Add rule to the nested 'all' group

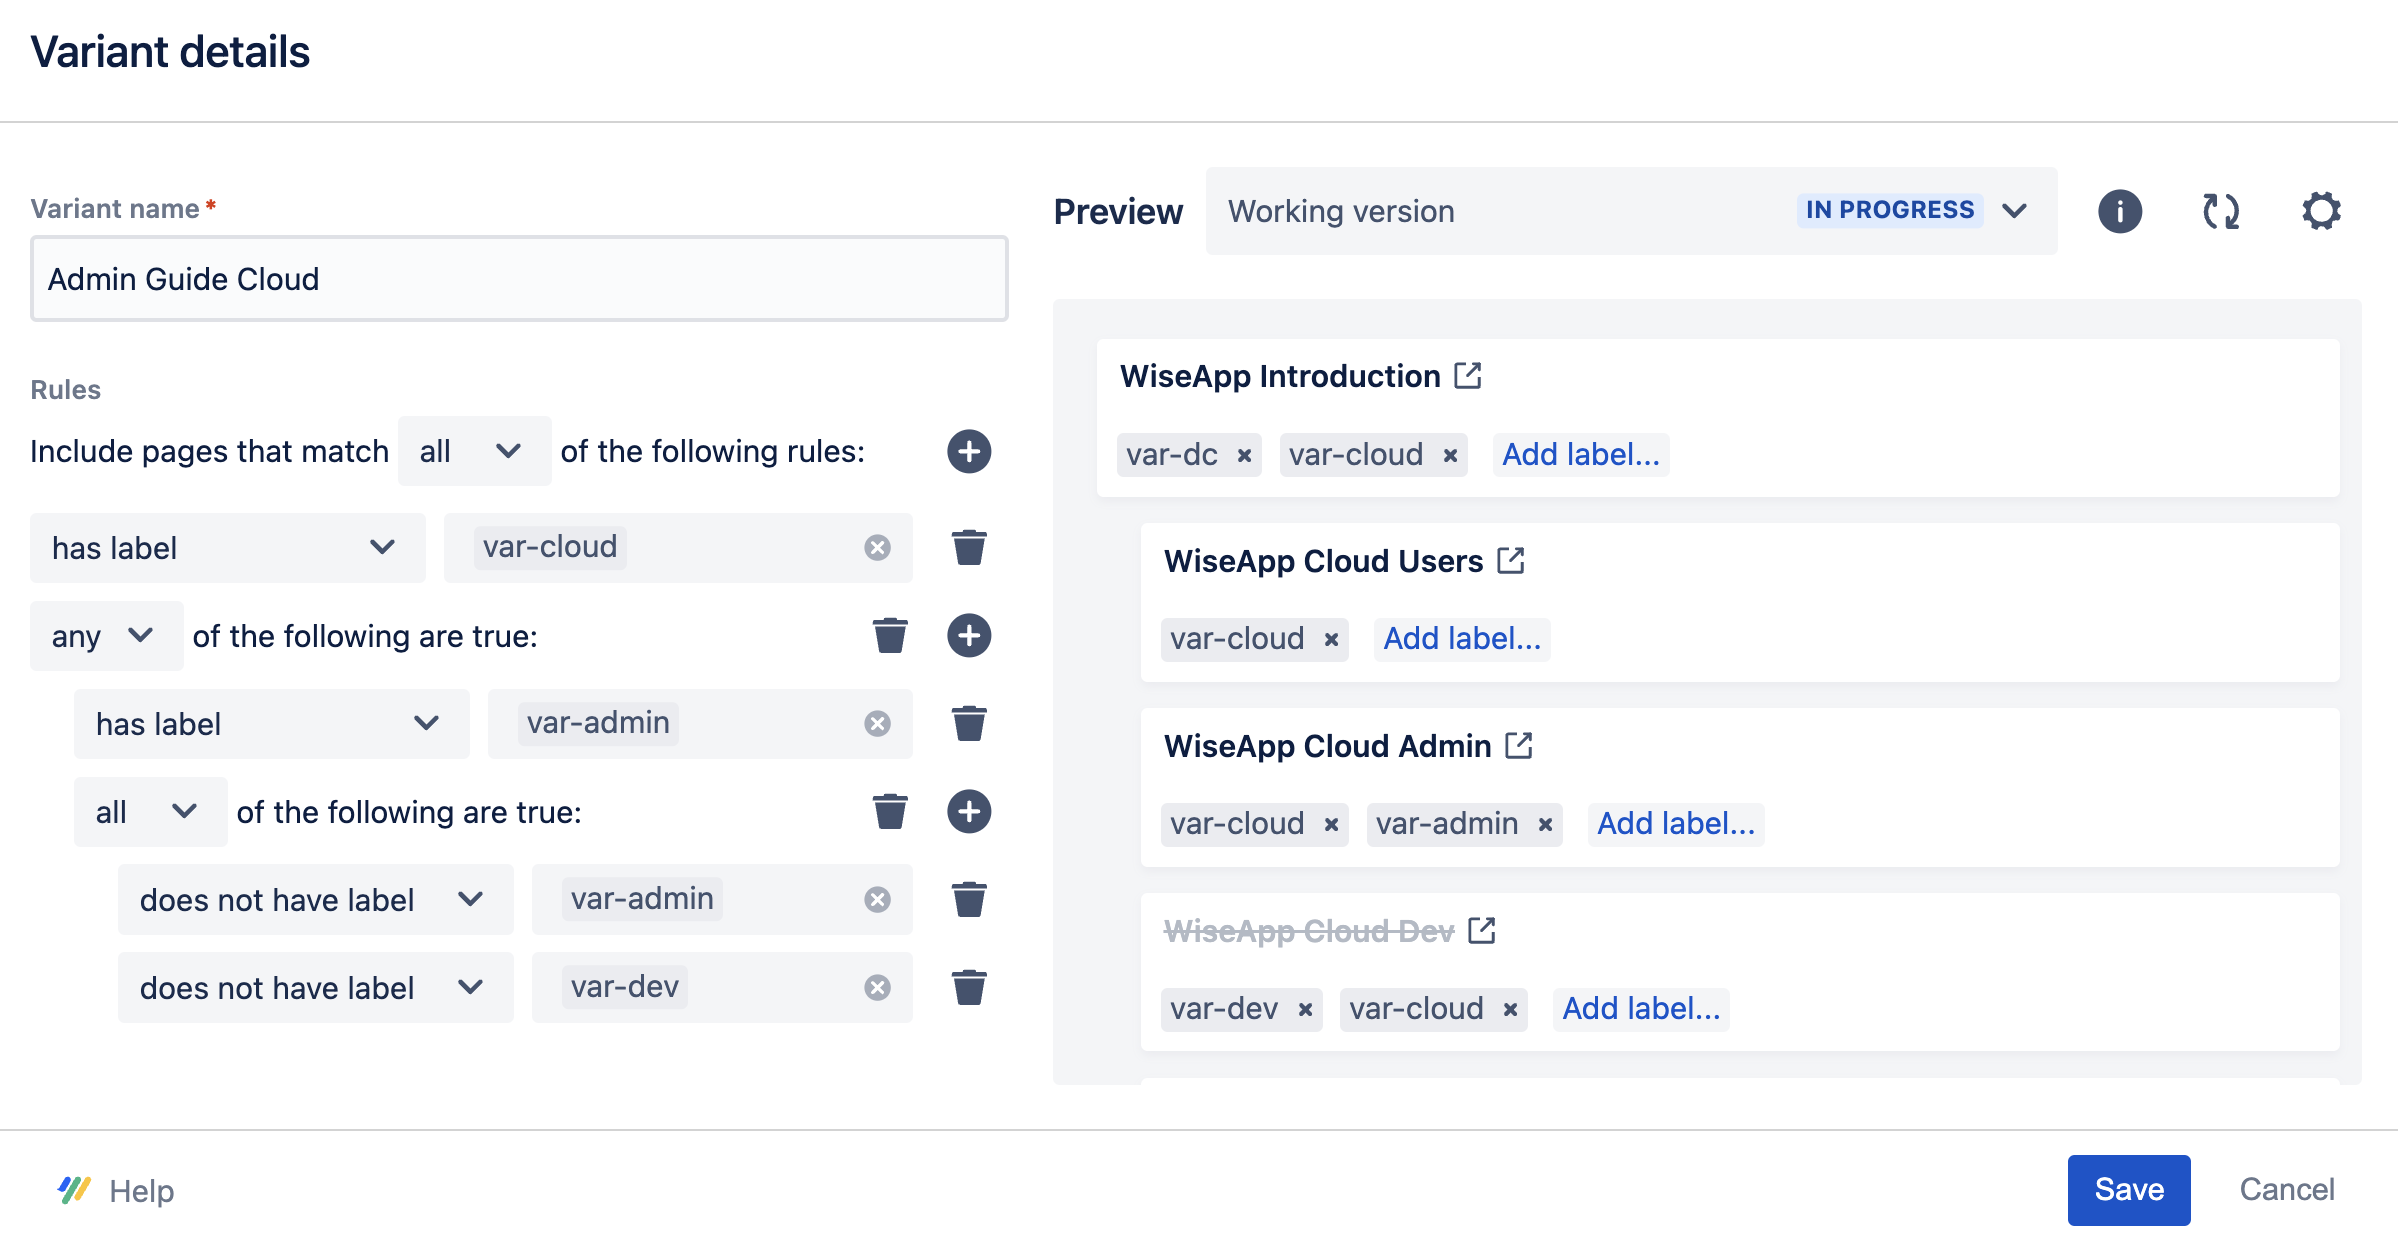coord(968,812)
